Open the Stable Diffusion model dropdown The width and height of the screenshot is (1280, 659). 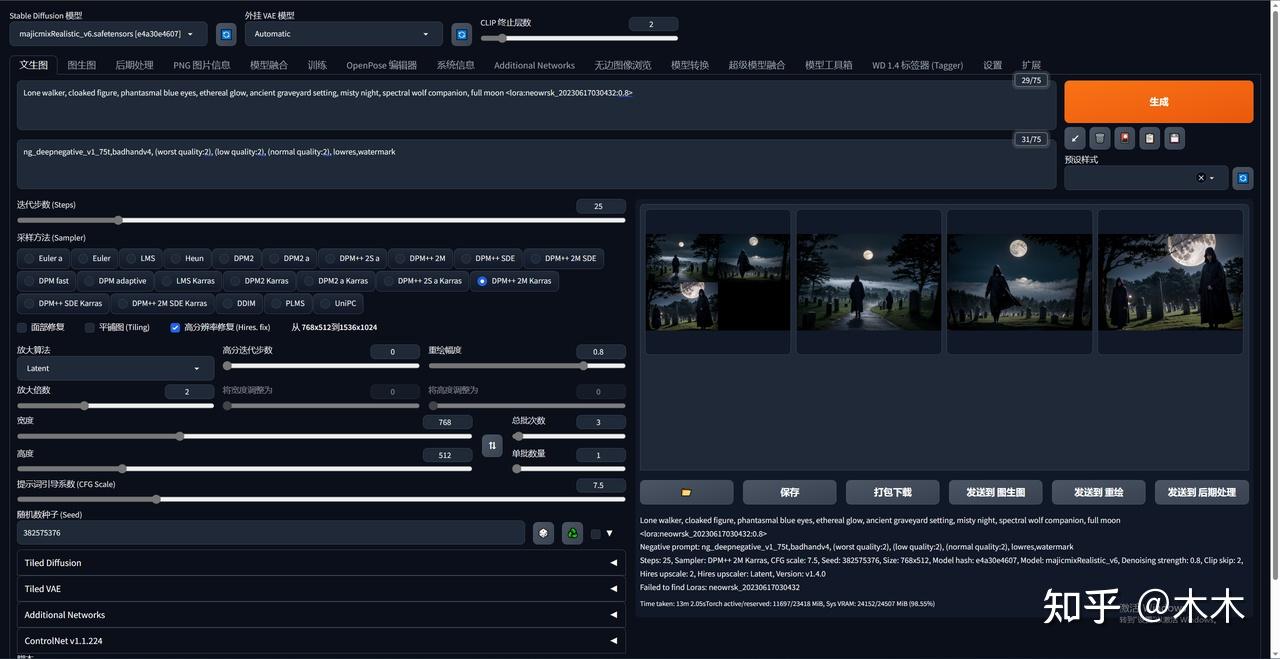tap(108, 34)
